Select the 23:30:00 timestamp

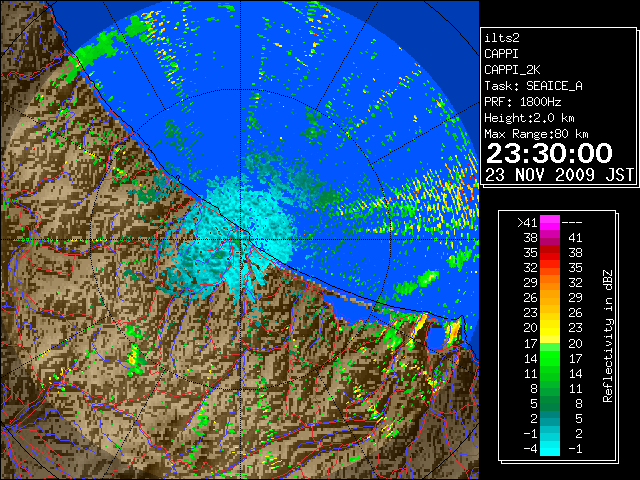pos(549,153)
